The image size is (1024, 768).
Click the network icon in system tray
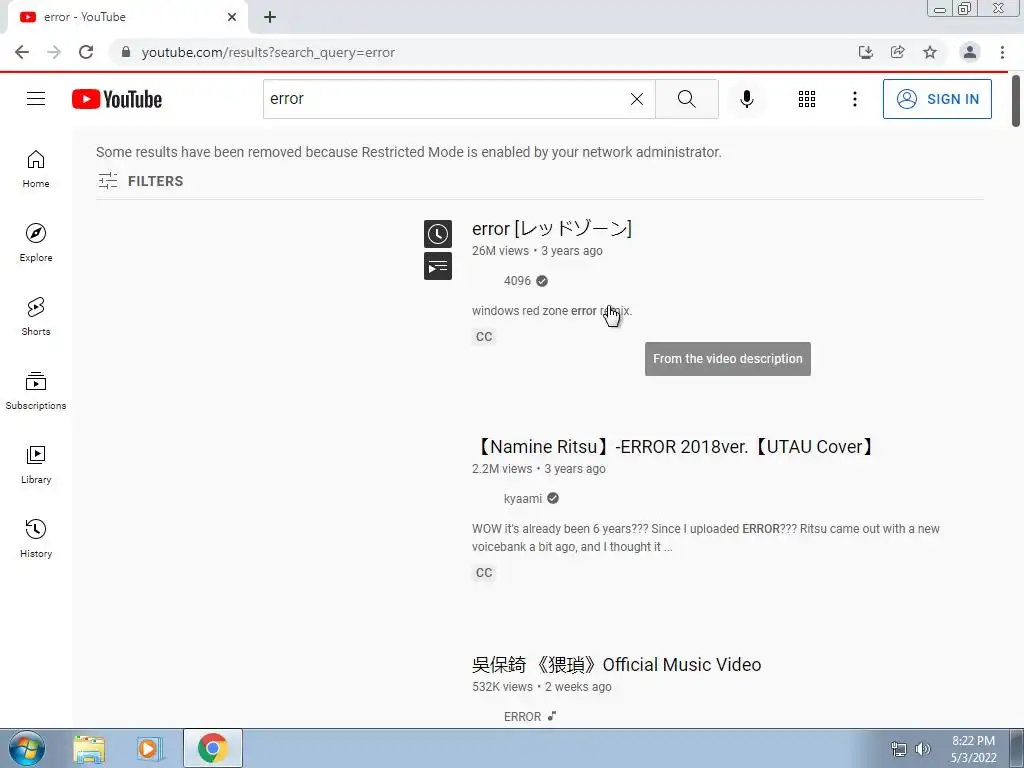click(899, 749)
